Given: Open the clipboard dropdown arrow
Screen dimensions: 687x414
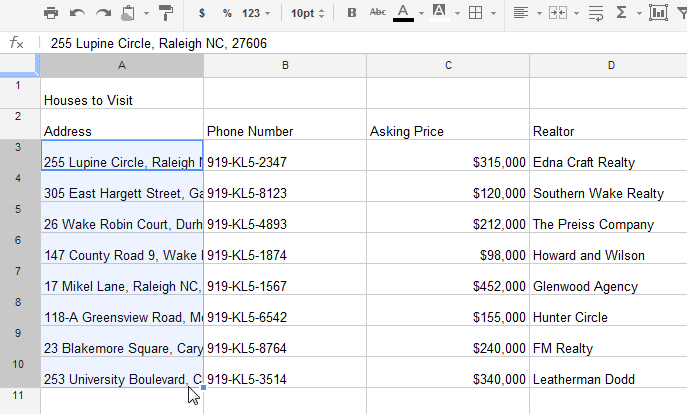Looking at the screenshot, I should coord(146,14).
